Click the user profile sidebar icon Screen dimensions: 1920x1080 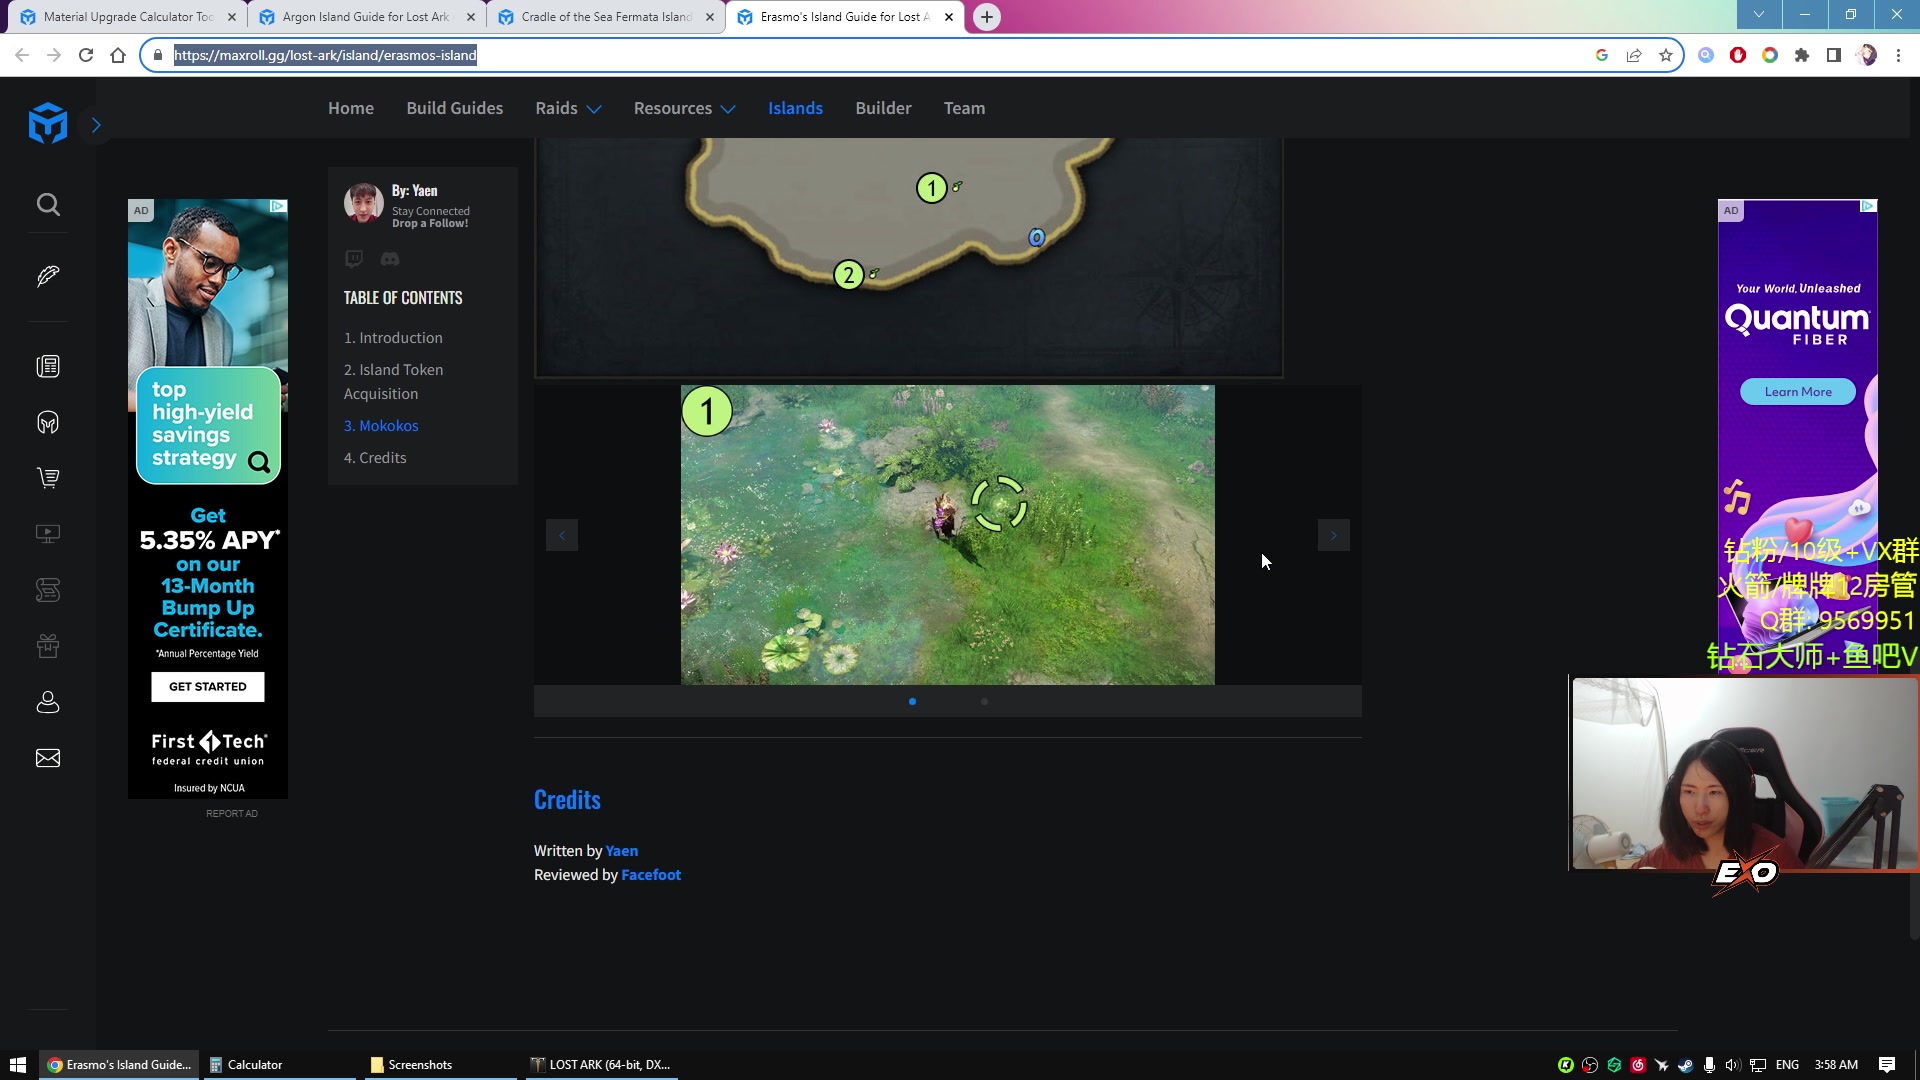[x=48, y=702]
